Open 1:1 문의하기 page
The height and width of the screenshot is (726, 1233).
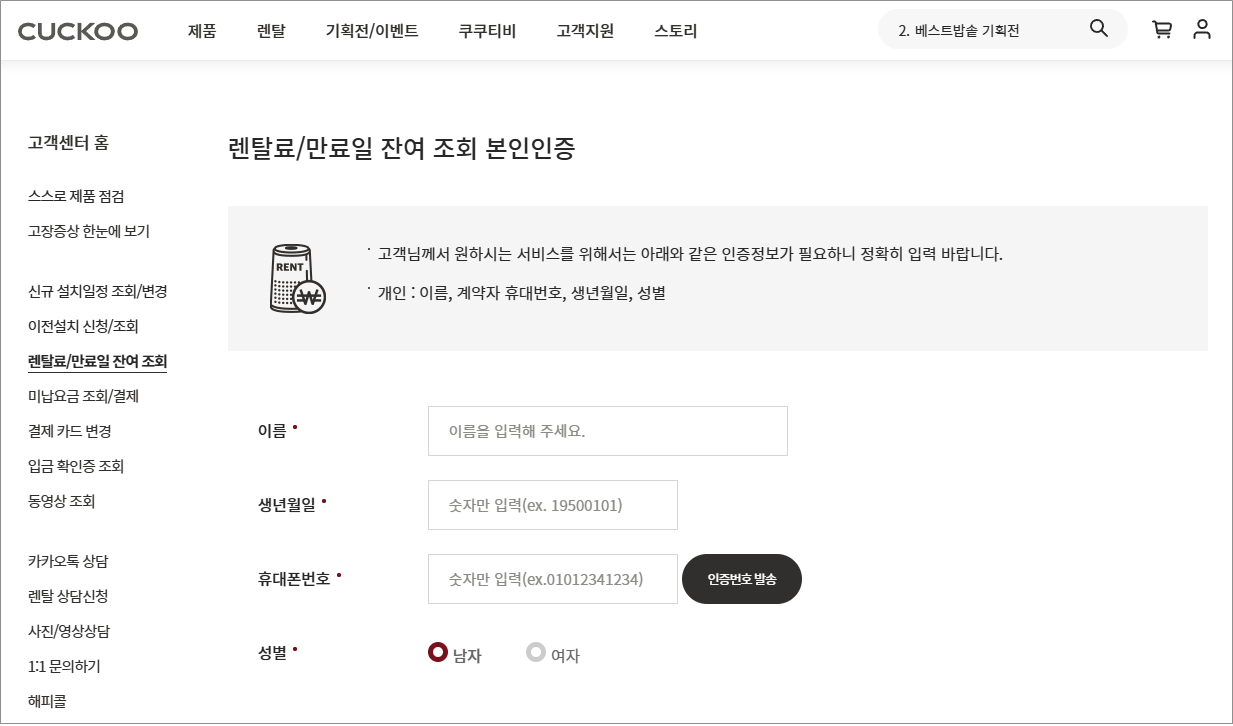pyautogui.click(x=63, y=666)
